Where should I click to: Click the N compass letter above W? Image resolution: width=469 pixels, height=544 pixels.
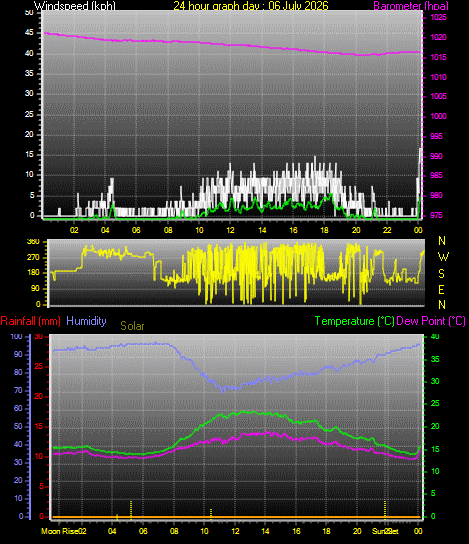tap(442, 241)
